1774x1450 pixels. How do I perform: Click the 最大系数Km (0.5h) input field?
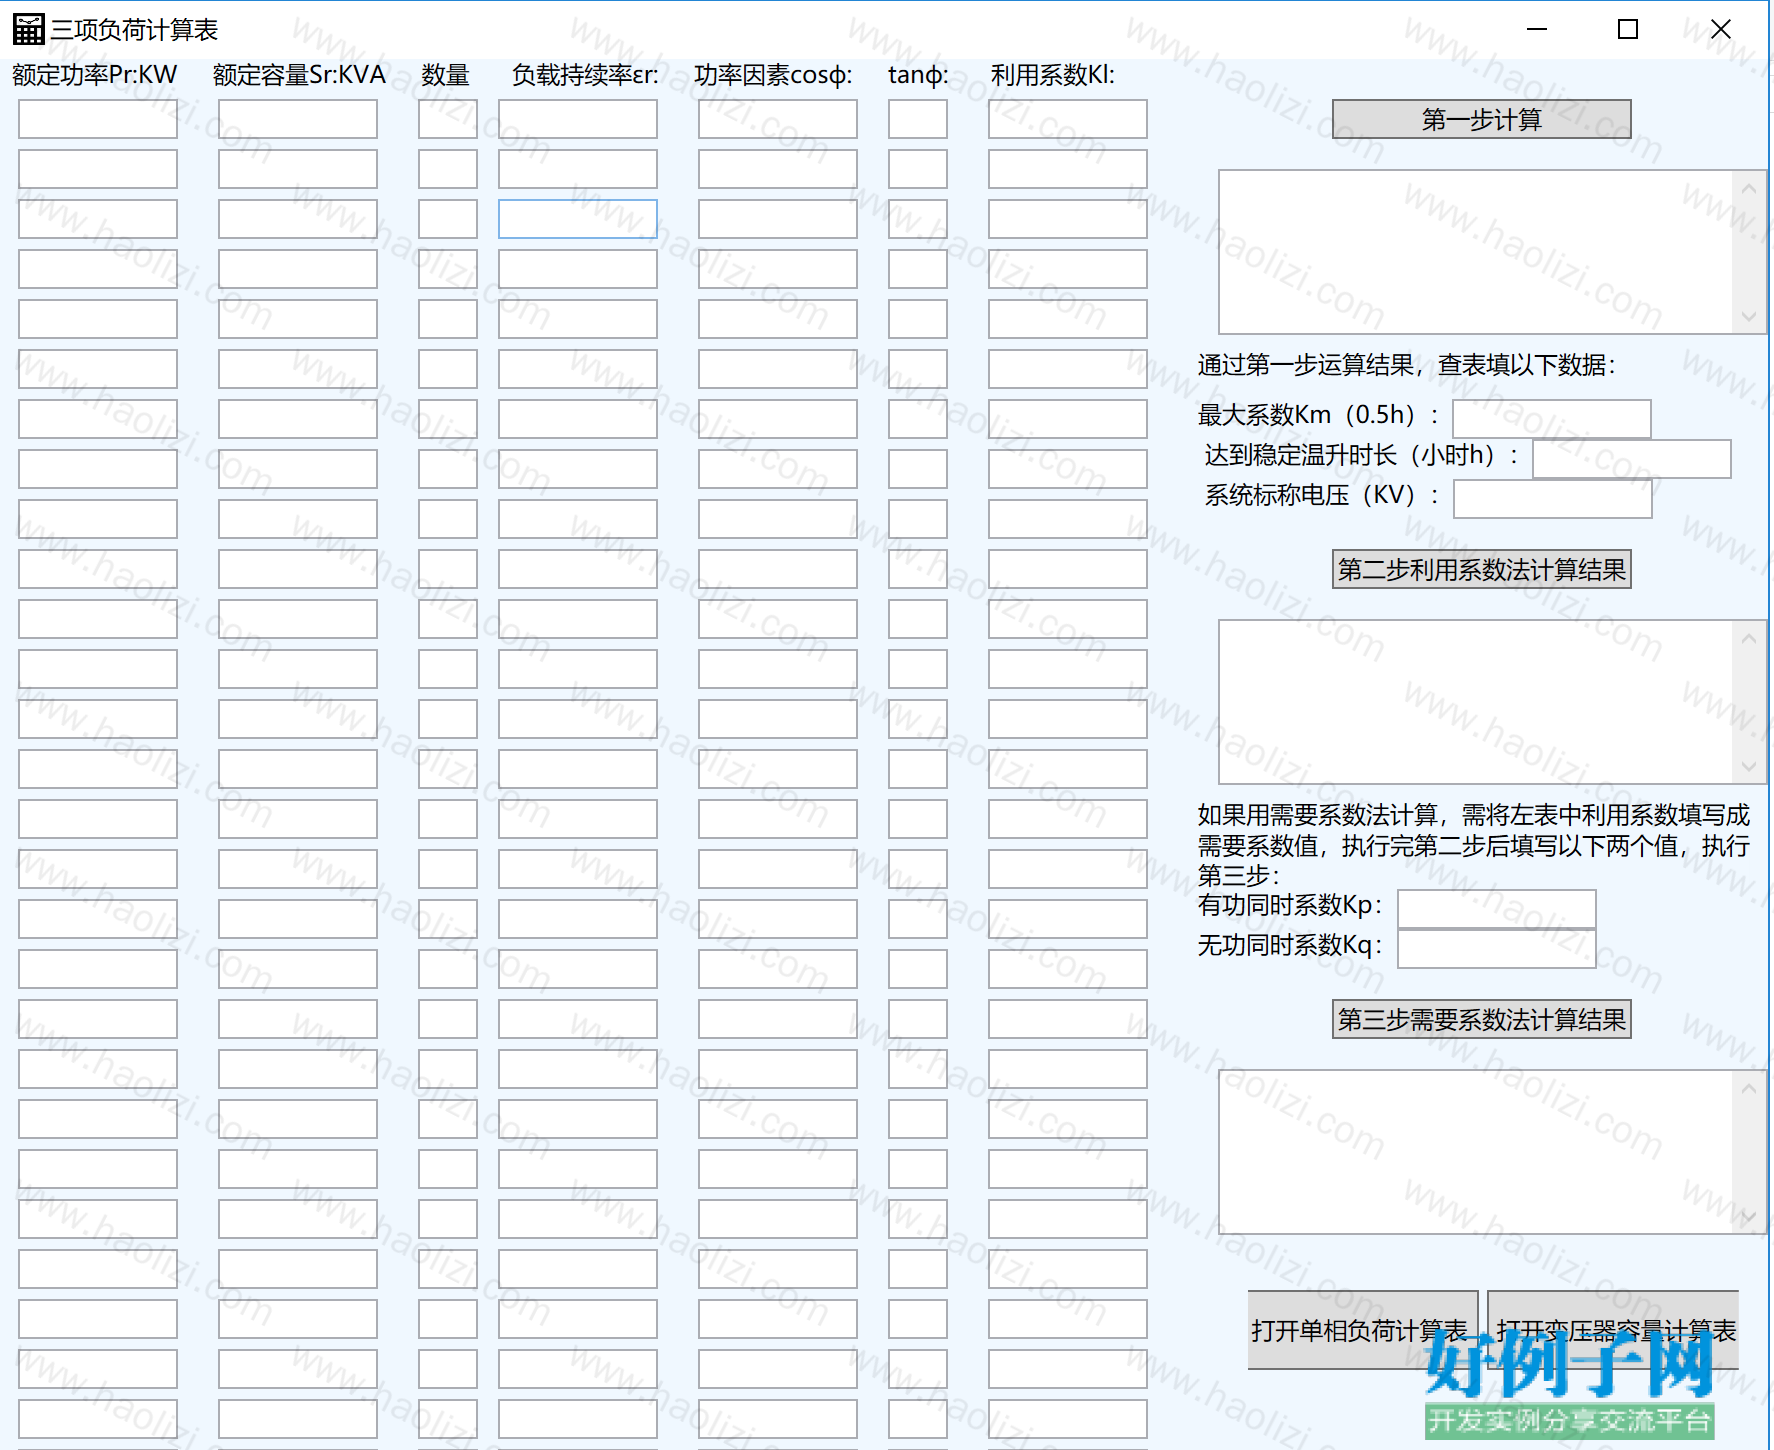pyautogui.click(x=1551, y=419)
